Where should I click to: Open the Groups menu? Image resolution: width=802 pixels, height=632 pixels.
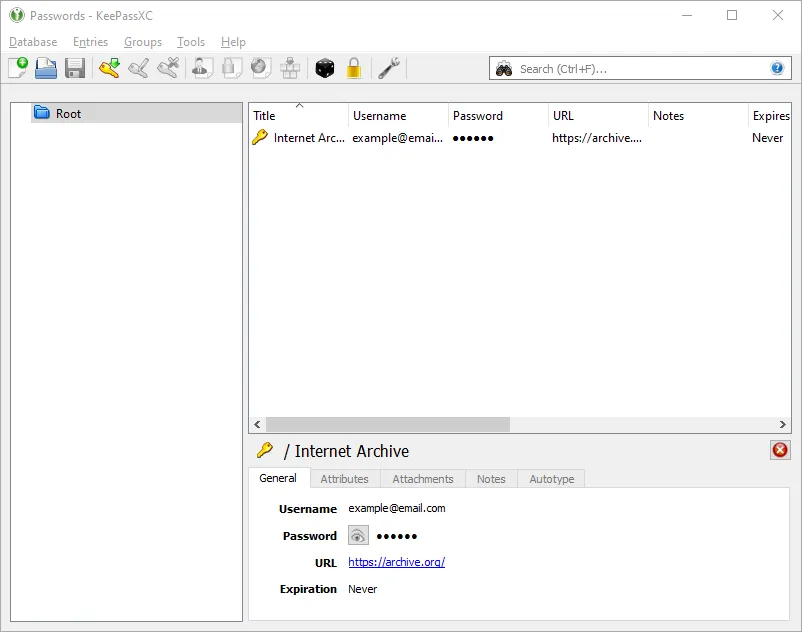coord(143,42)
